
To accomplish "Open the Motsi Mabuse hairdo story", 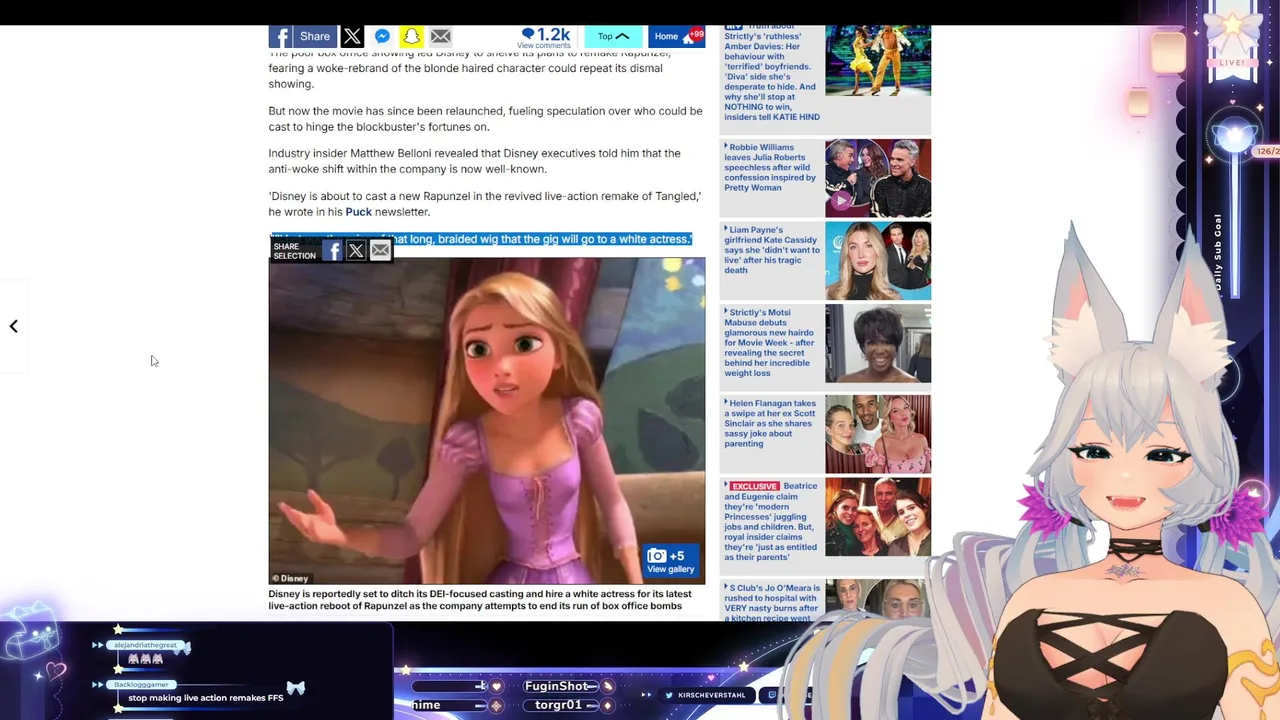I will pos(771,342).
